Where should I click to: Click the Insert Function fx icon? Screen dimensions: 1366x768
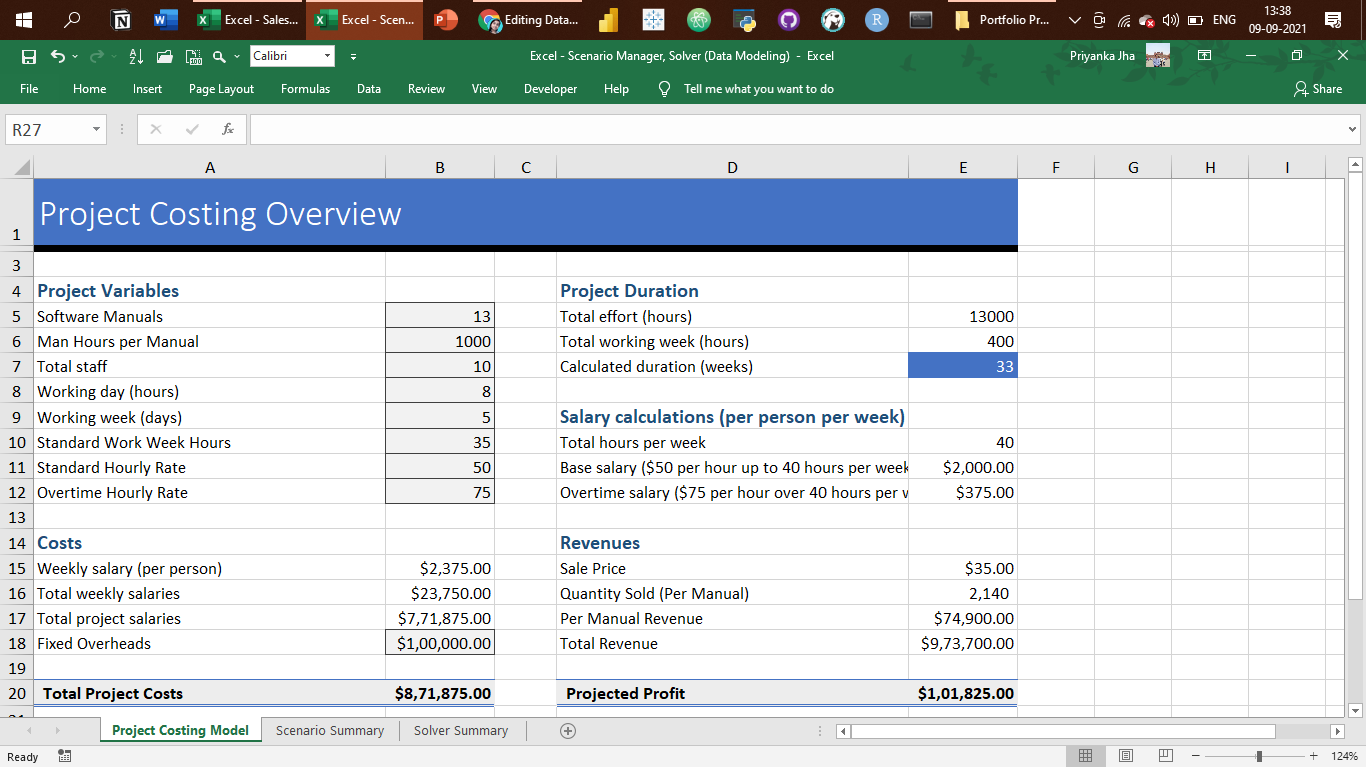pos(228,129)
